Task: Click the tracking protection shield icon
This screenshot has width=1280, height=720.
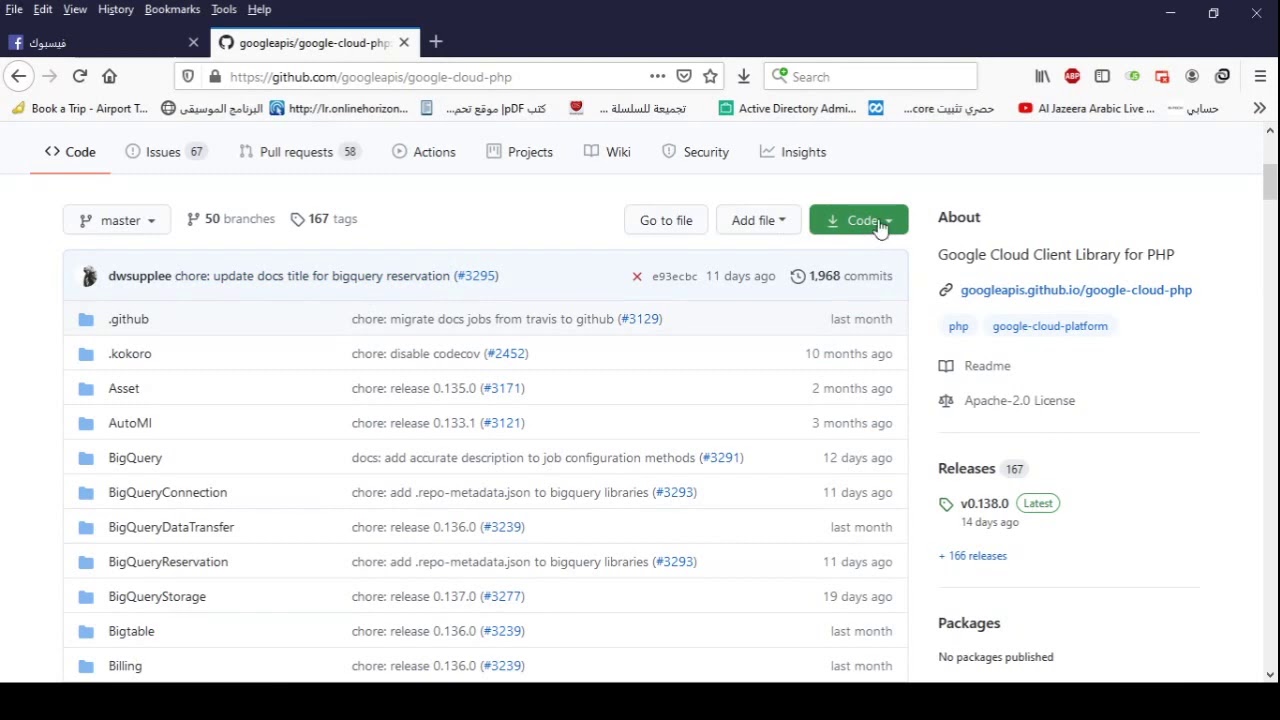Action: [188, 77]
